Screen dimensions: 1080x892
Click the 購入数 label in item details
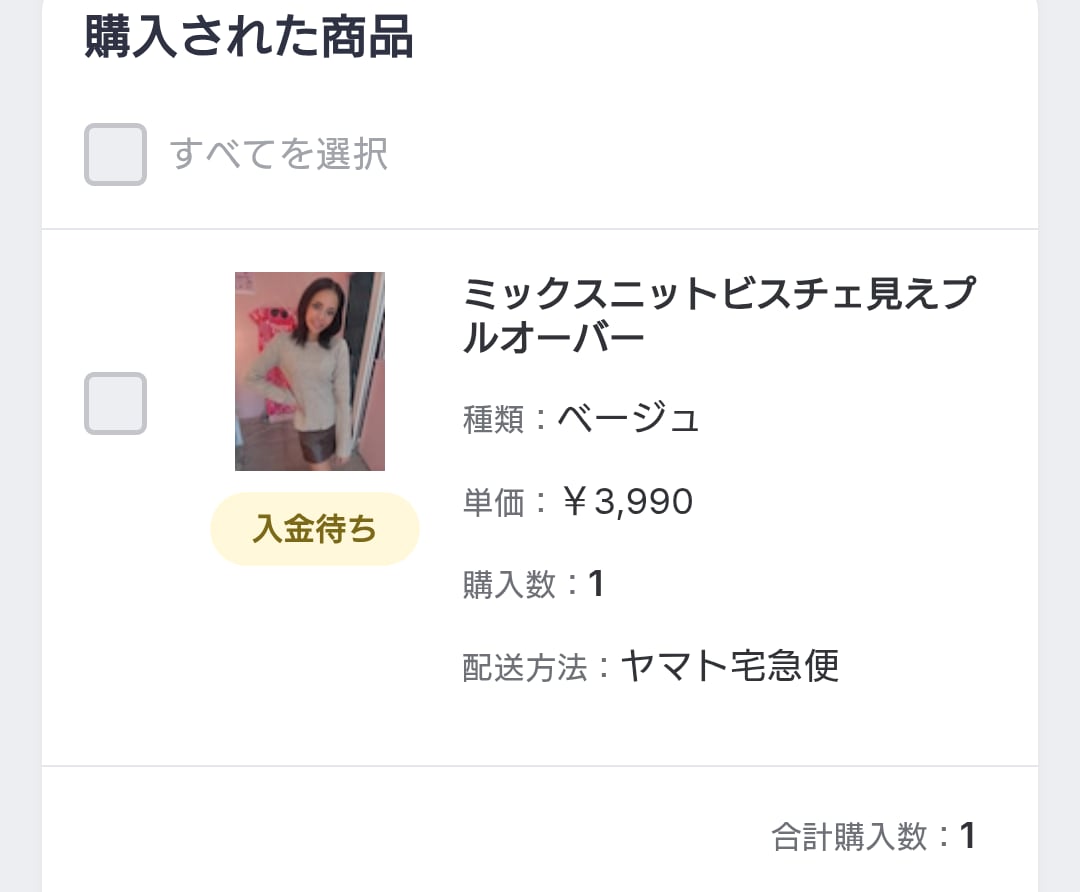point(509,585)
